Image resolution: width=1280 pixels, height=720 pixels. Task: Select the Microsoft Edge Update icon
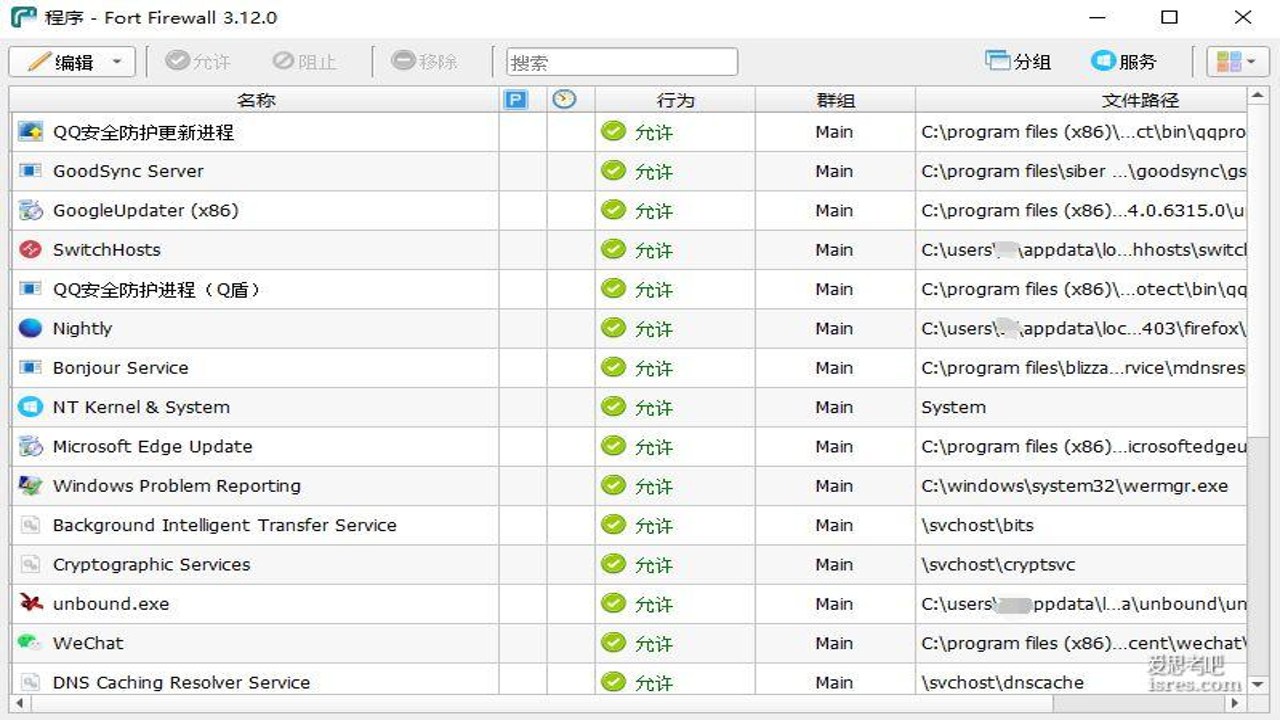click(x=31, y=446)
